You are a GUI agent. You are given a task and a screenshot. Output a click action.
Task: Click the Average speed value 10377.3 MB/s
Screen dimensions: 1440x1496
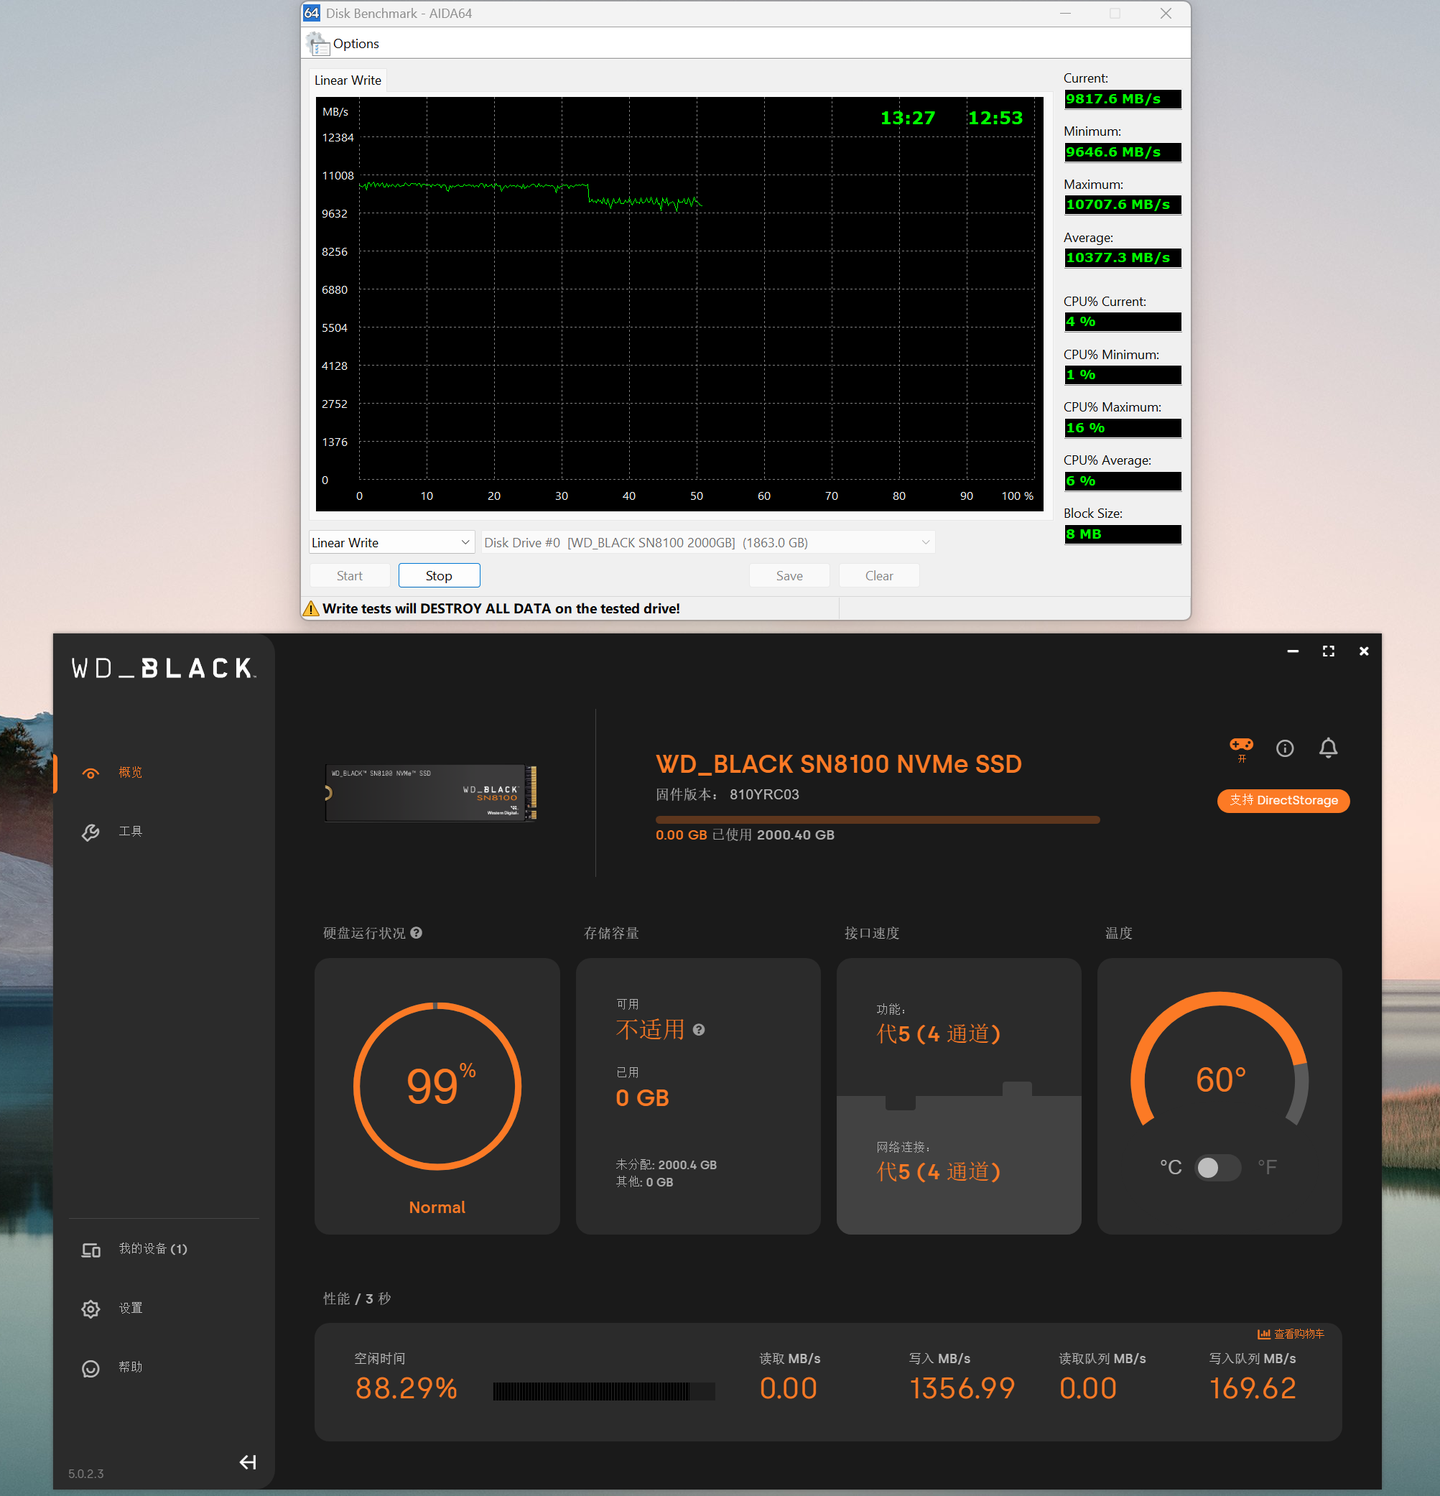[1122, 258]
